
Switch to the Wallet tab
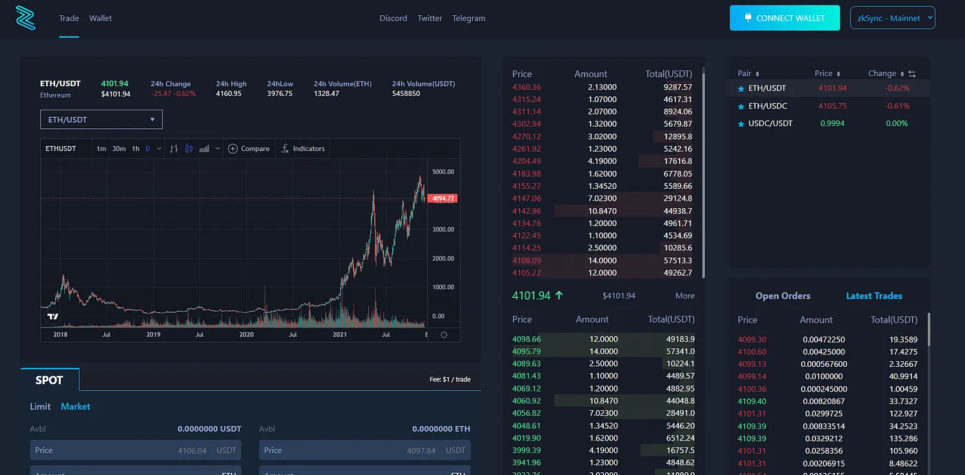pyautogui.click(x=100, y=18)
